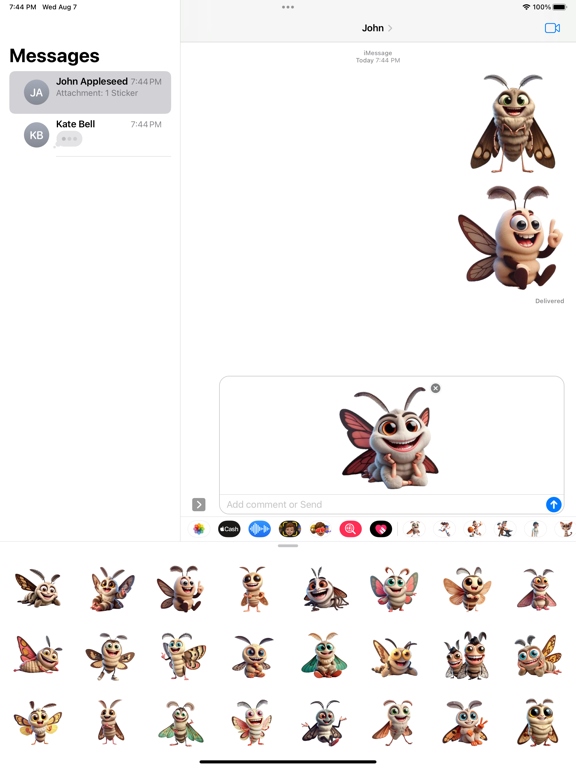The image size is (576, 768).
Task: Open the Kate Bell conversation
Action: [x=90, y=135]
